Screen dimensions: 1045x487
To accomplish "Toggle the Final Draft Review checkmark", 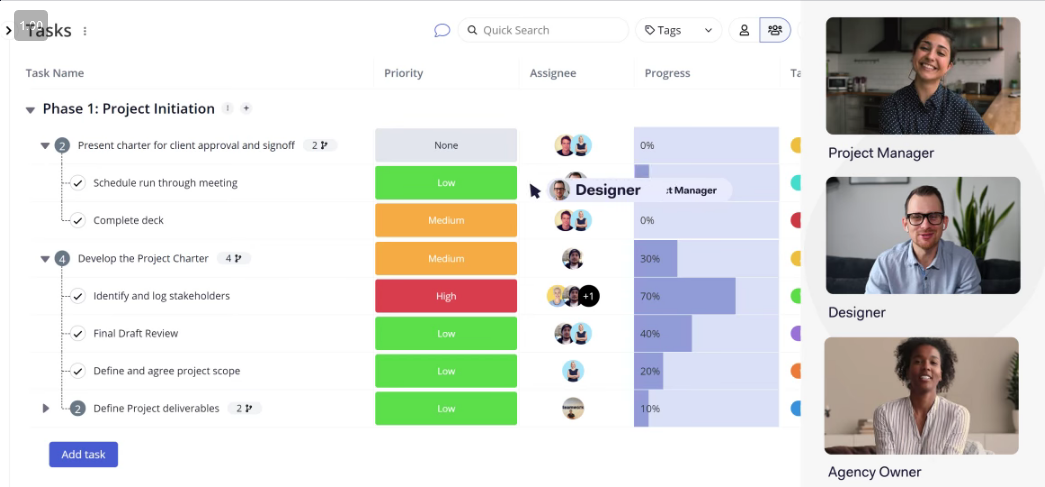I will [x=77, y=333].
